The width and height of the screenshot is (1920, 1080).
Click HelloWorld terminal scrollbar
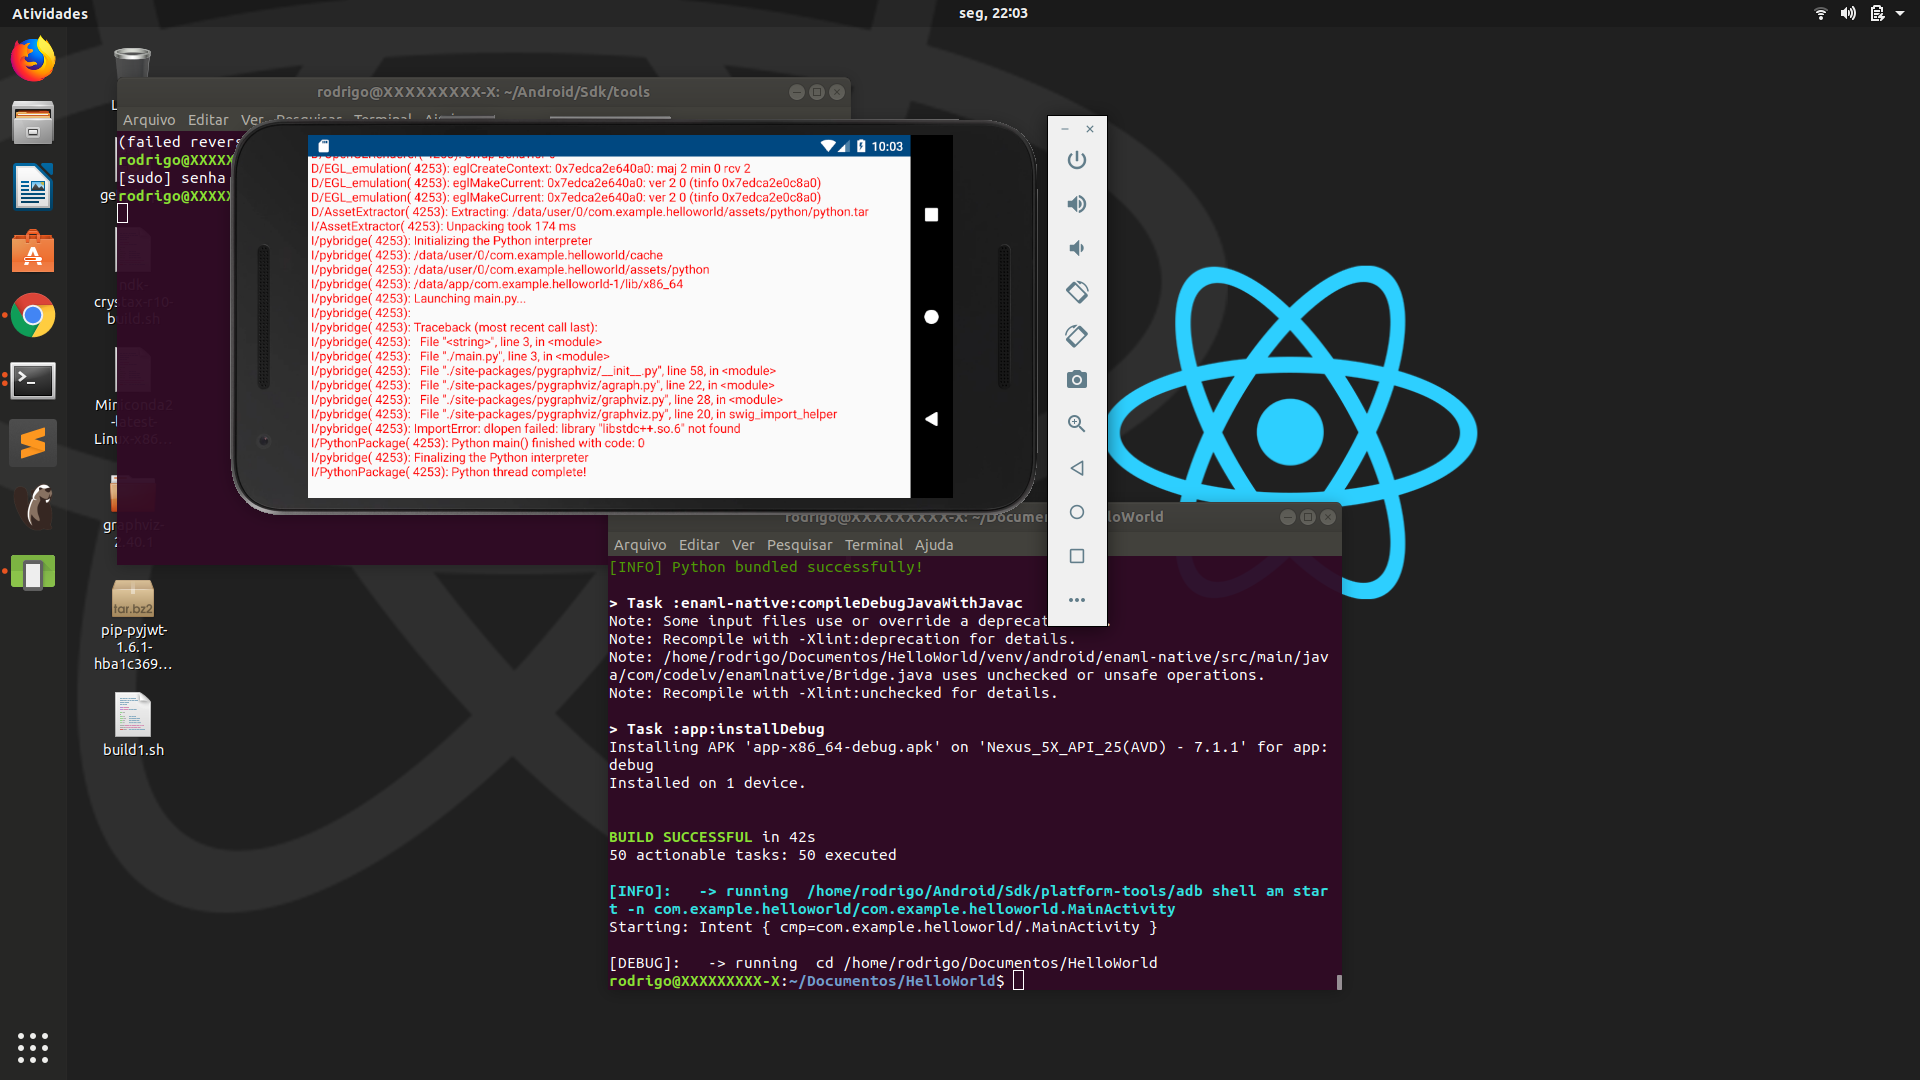(1339, 982)
